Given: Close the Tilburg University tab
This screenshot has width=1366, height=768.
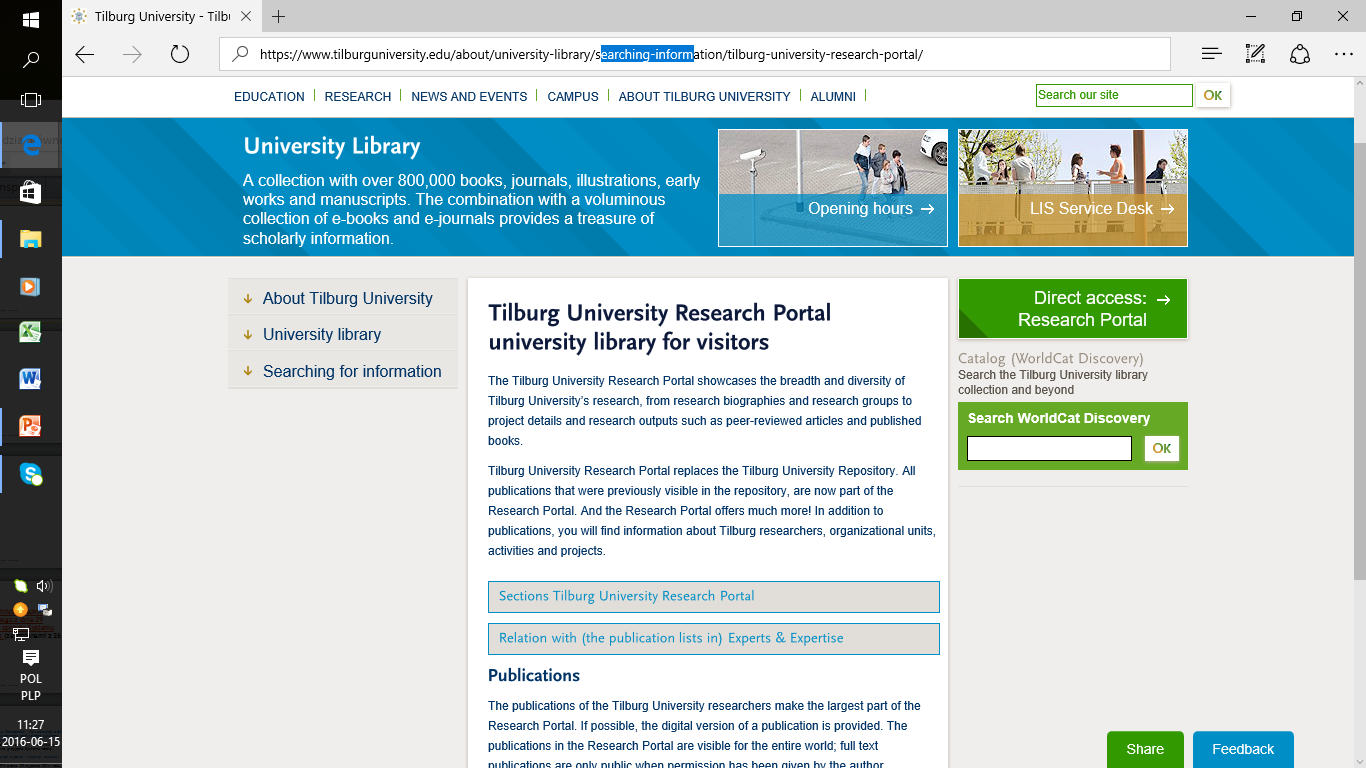Looking at the screenshot, I should coord(246,16).
